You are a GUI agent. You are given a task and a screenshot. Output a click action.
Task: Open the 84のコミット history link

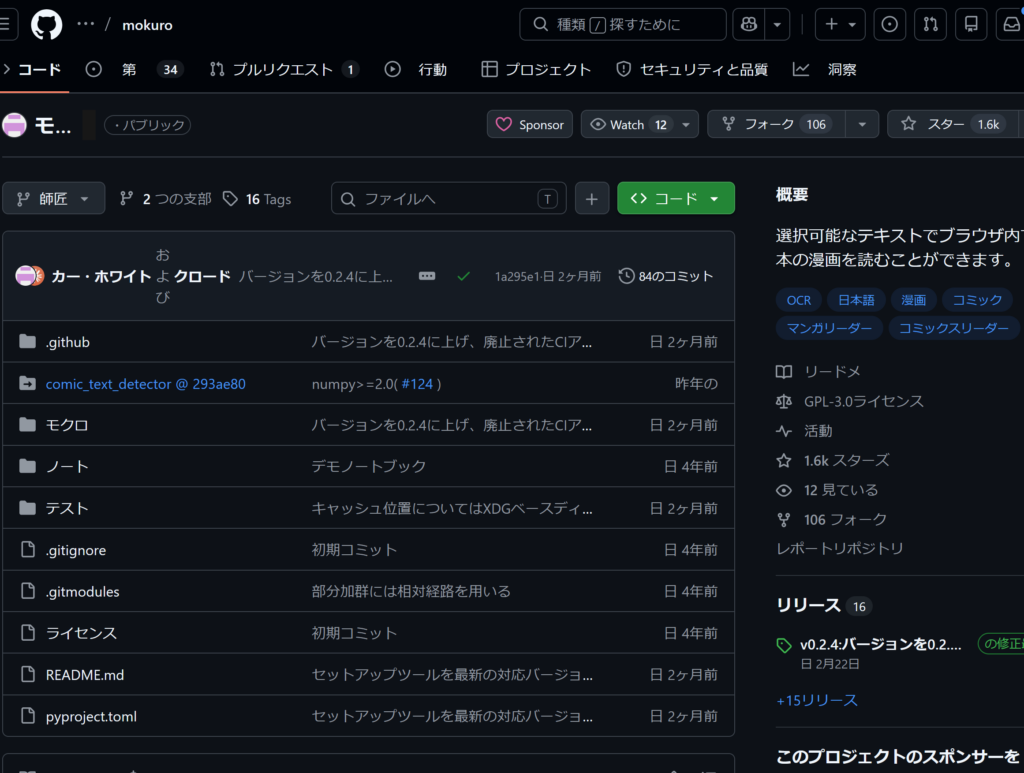[x=666, y=276]
